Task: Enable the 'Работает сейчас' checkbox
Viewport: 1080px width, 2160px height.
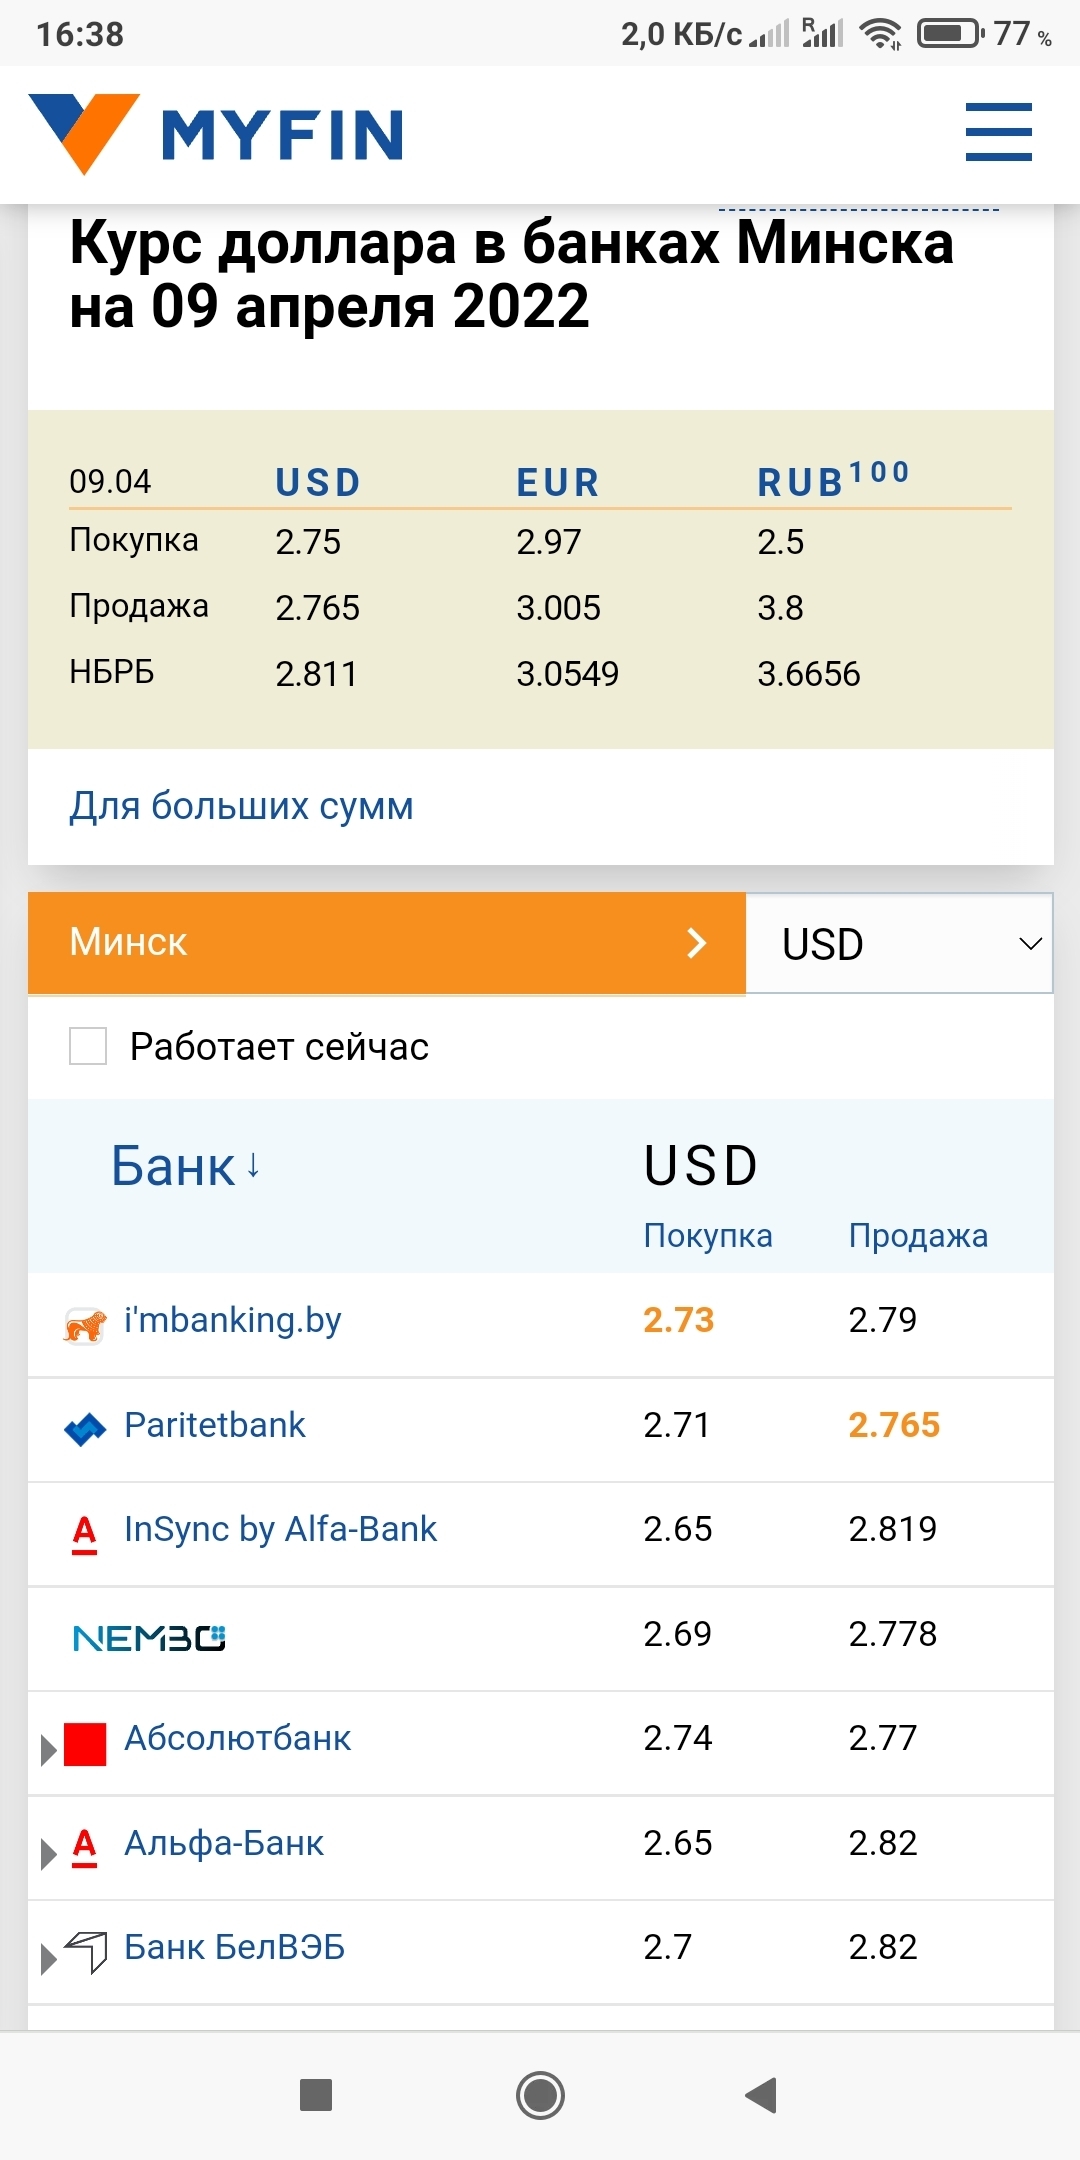Action: (88, 1047)
